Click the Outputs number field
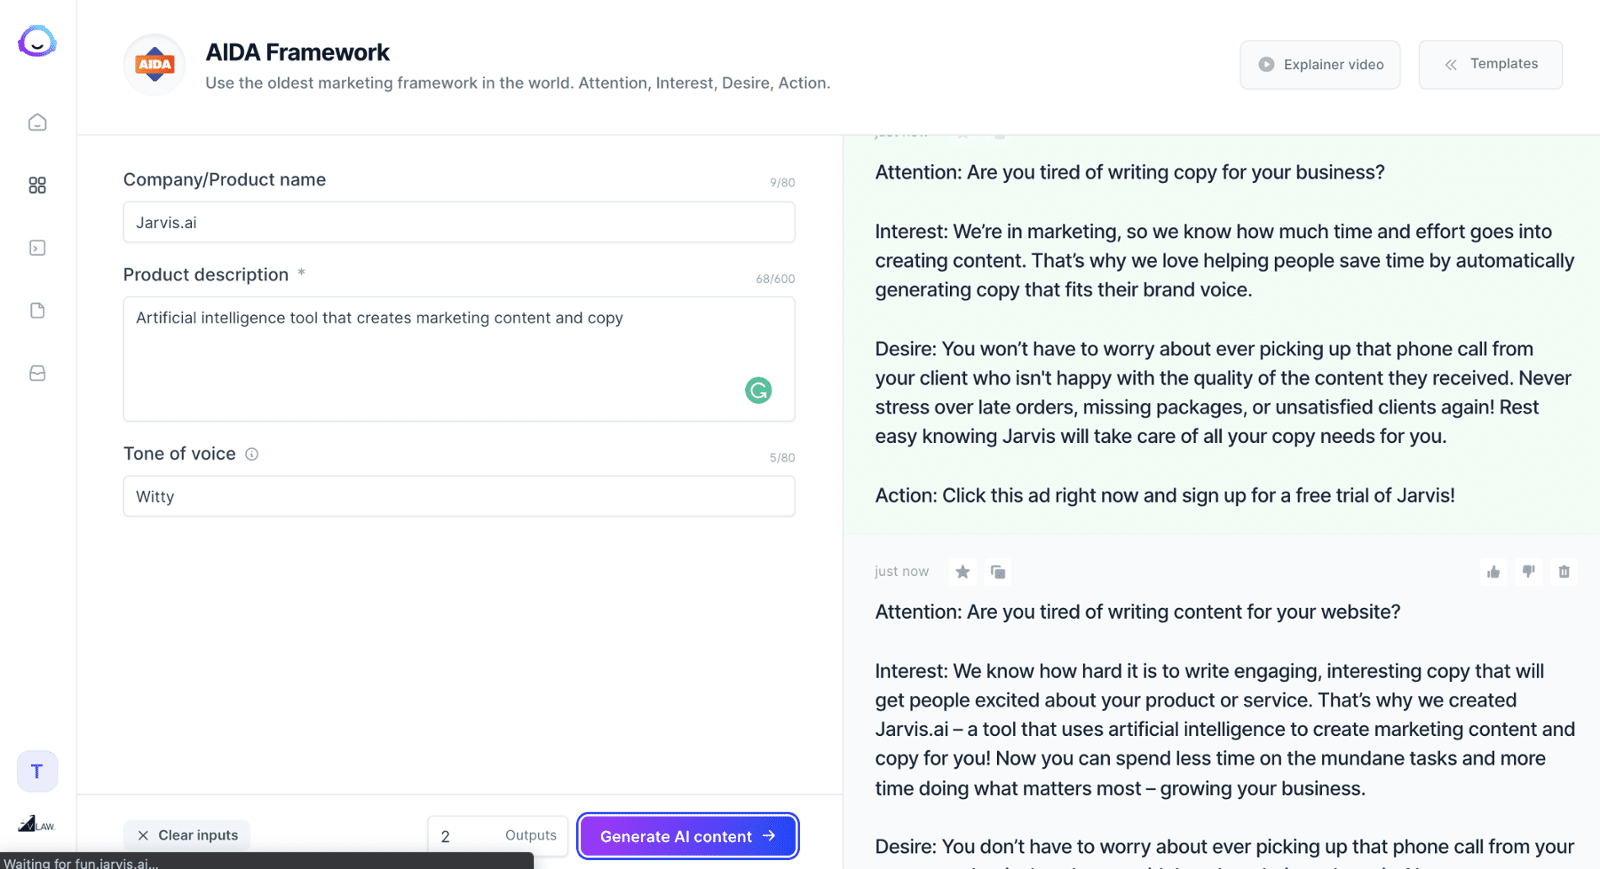1600x869 pixels. [498, 836]
